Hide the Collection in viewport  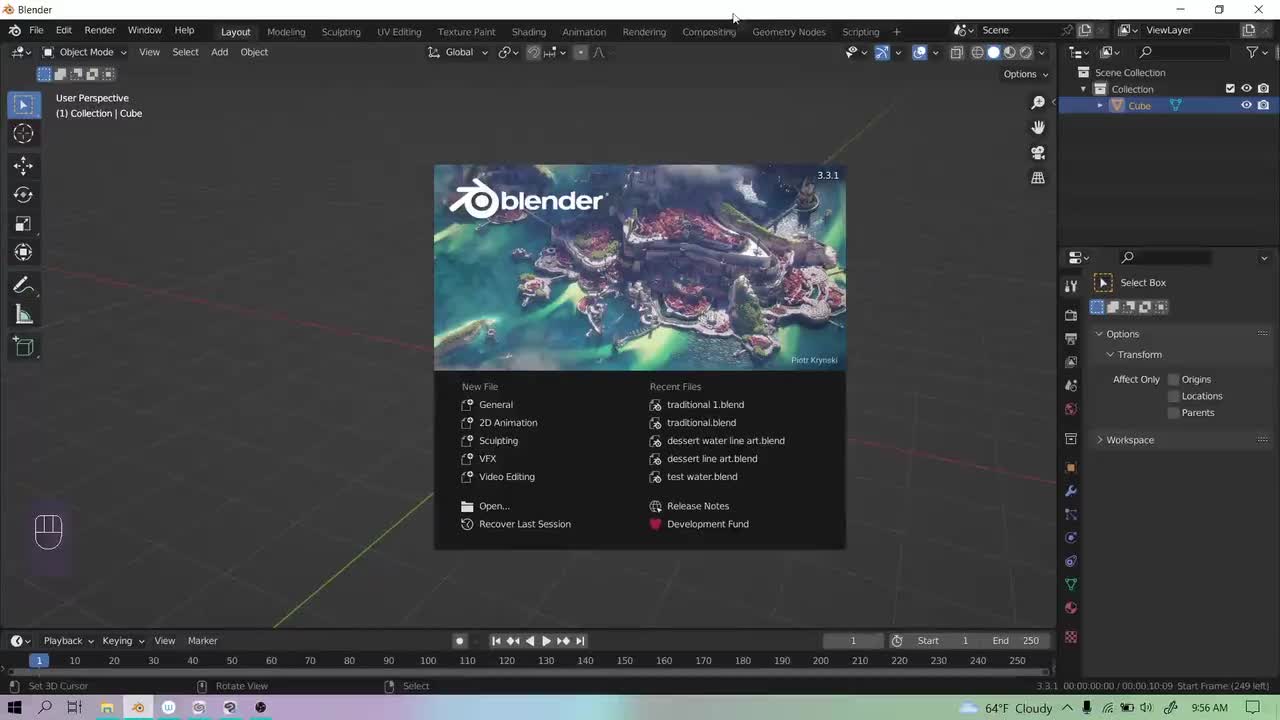(x=1246, y=89)
